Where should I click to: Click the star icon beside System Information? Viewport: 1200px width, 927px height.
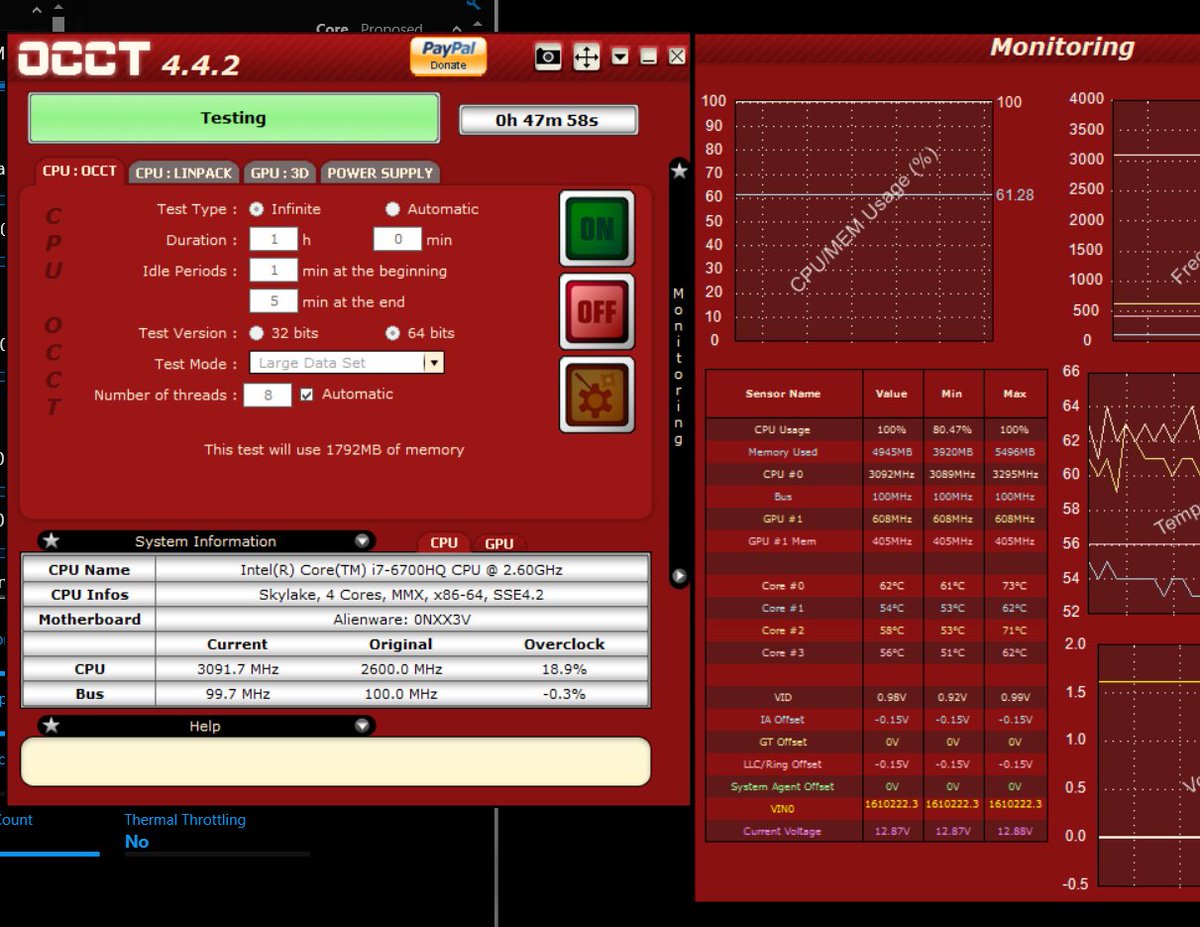coord(51,541)
